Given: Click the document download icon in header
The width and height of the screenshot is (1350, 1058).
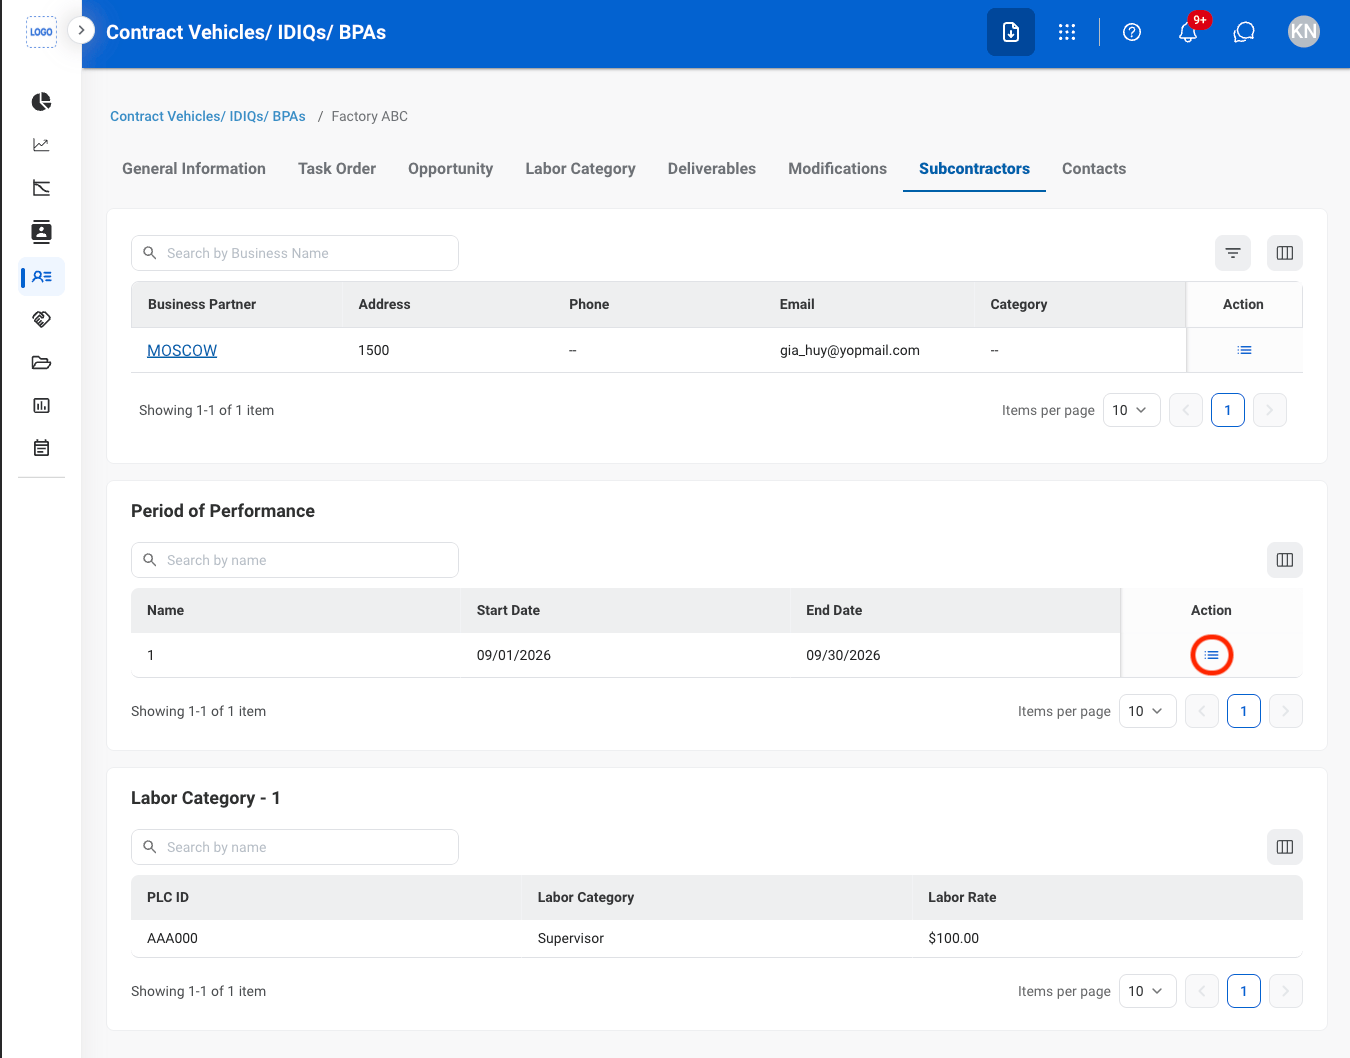Looking at the screenshot, I should (x=1011, y=32).
